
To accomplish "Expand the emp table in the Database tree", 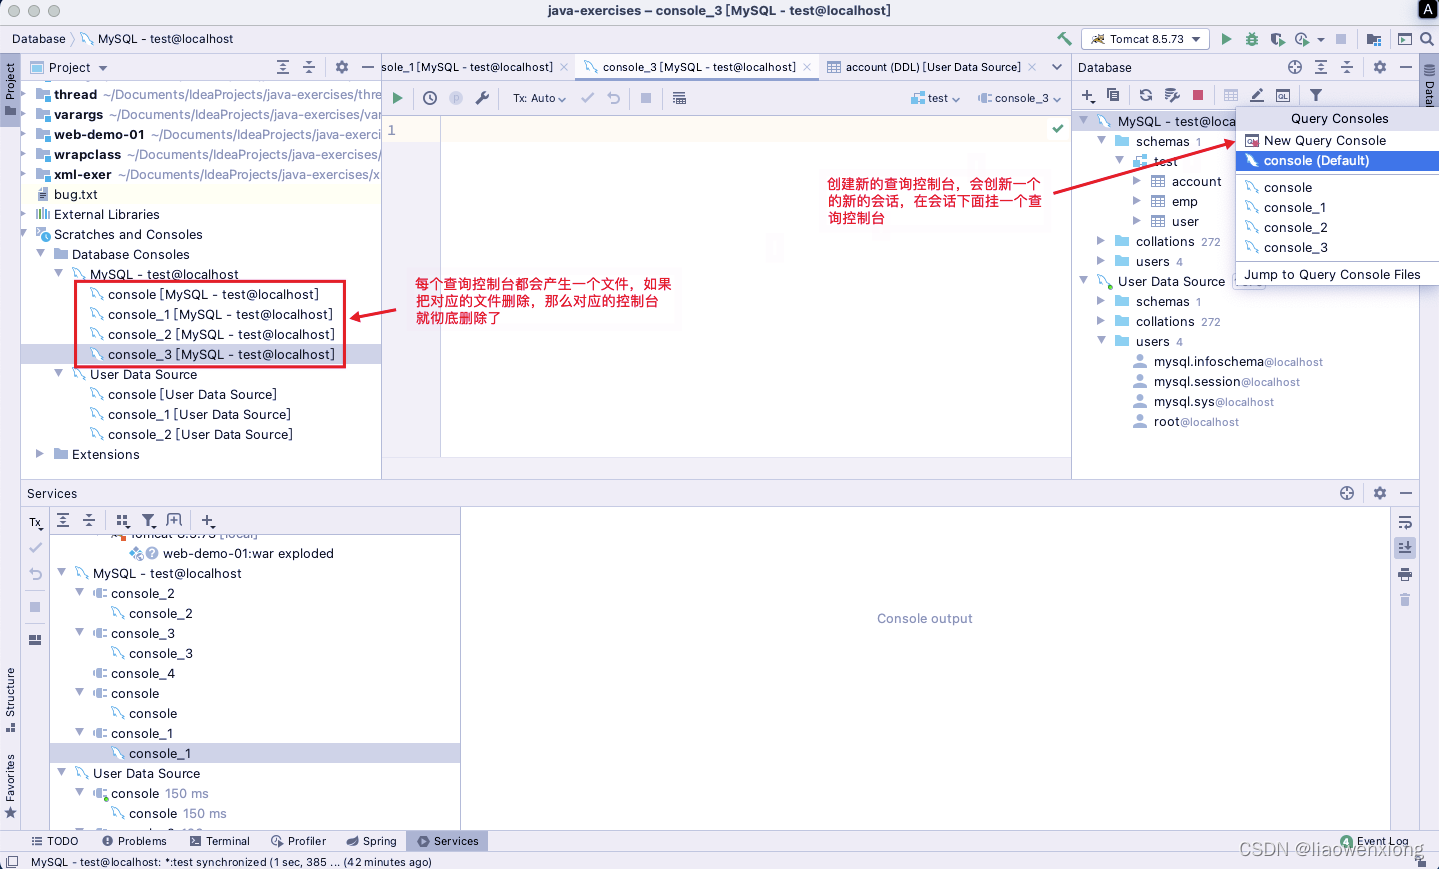I will click(x=1137, y=201).
